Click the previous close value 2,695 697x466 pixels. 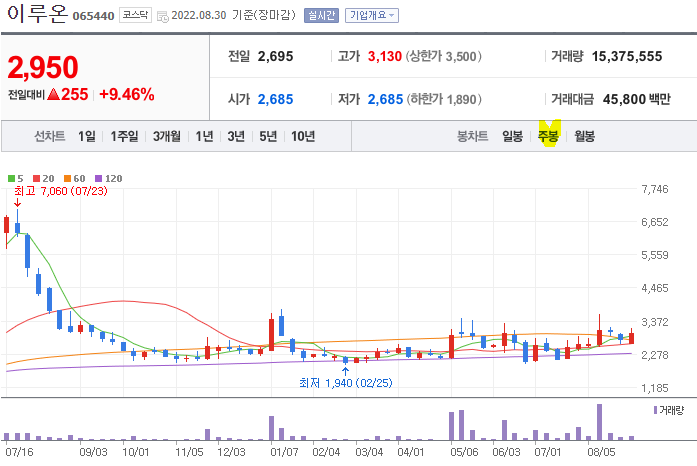click(x=275, y=56)
